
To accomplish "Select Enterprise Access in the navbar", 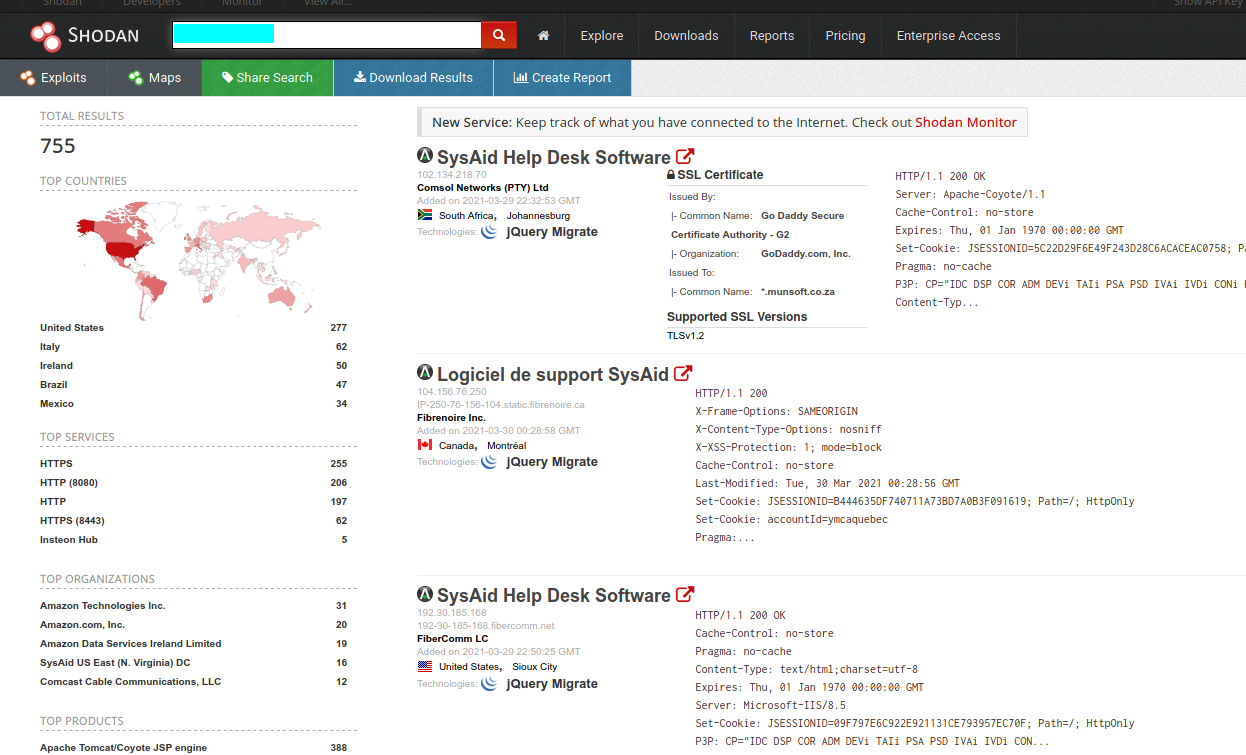I will click(947, 36).
